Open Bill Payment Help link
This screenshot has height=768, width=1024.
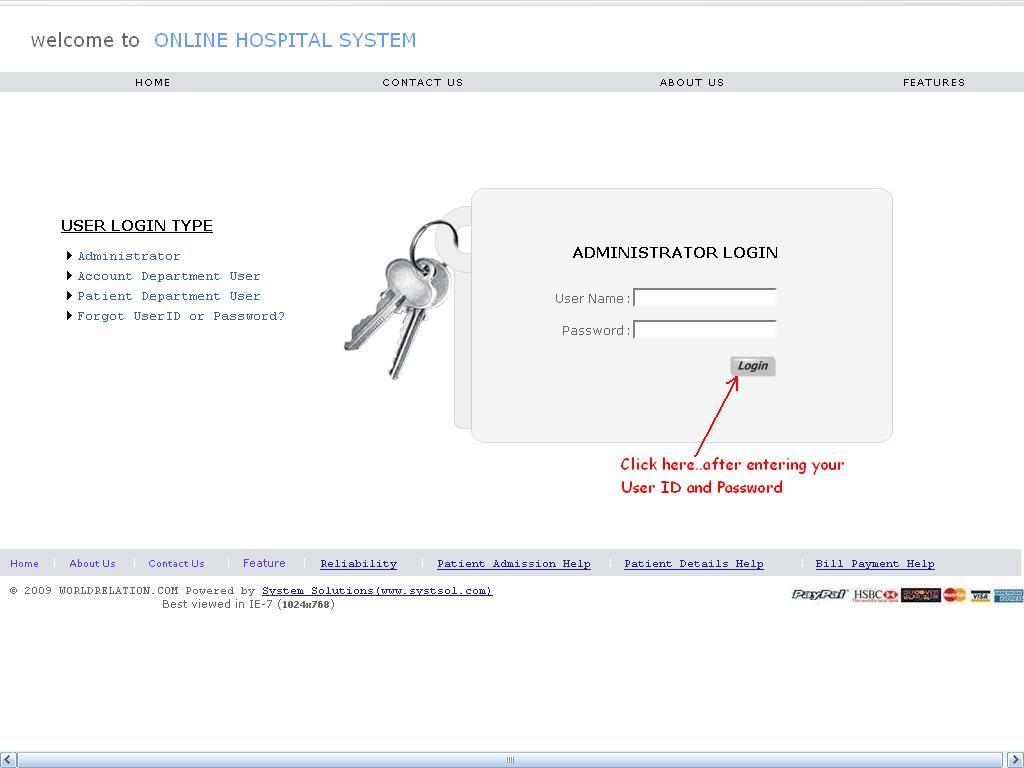[875, 564]
